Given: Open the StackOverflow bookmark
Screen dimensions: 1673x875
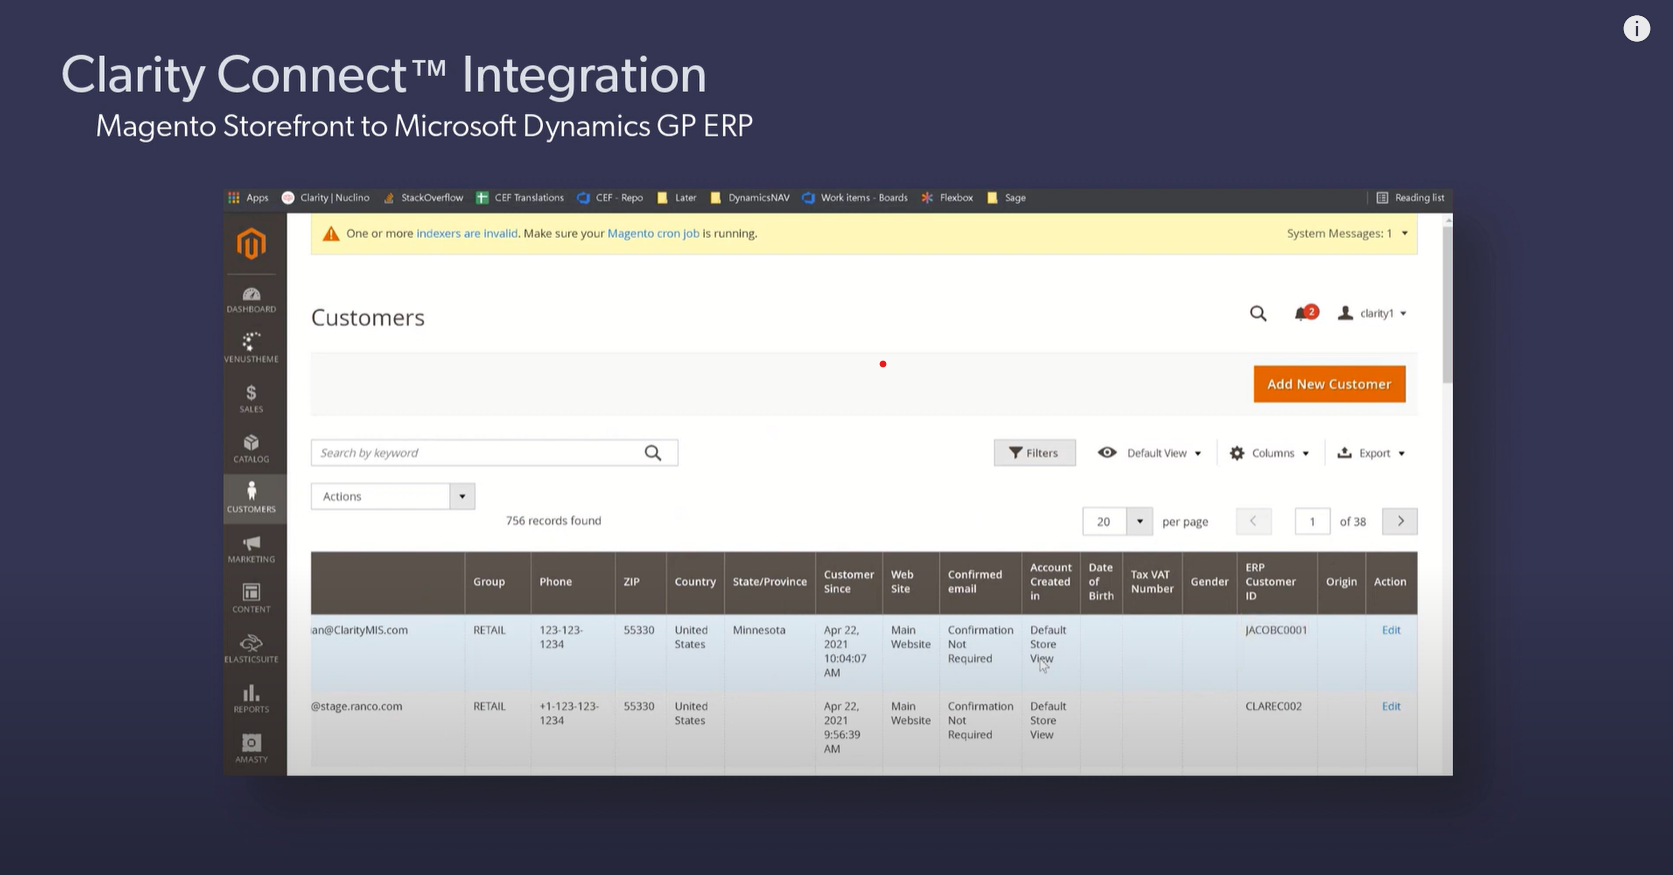Looking at the screenshot, I should [x=424, y=198].
